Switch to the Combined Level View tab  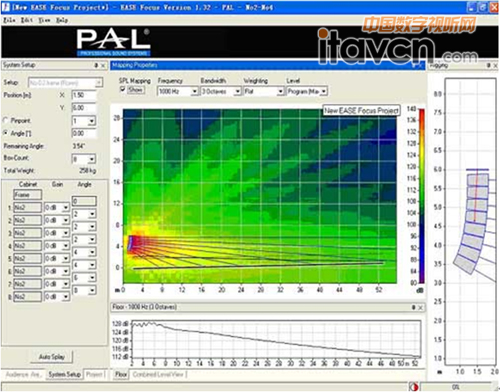pos(159,375)
